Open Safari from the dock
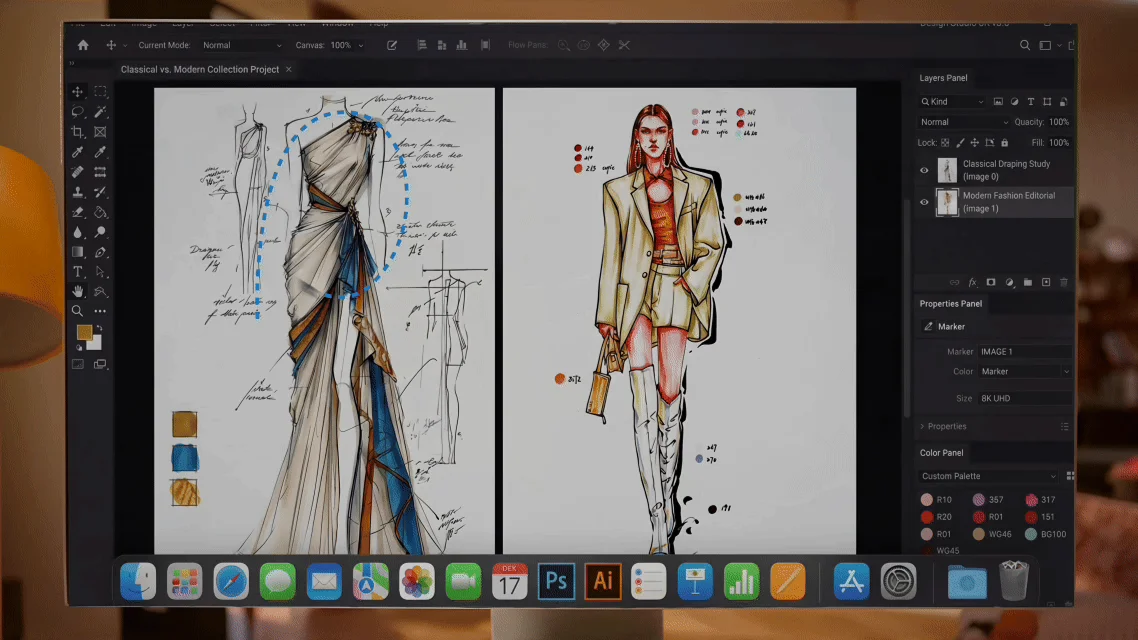This screenshot has width=1138, height=640. click(231, 581)
